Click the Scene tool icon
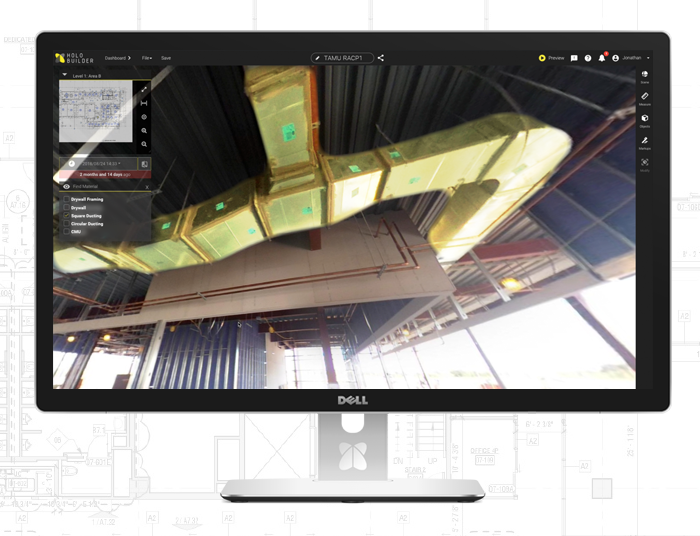 click(644, 74)
